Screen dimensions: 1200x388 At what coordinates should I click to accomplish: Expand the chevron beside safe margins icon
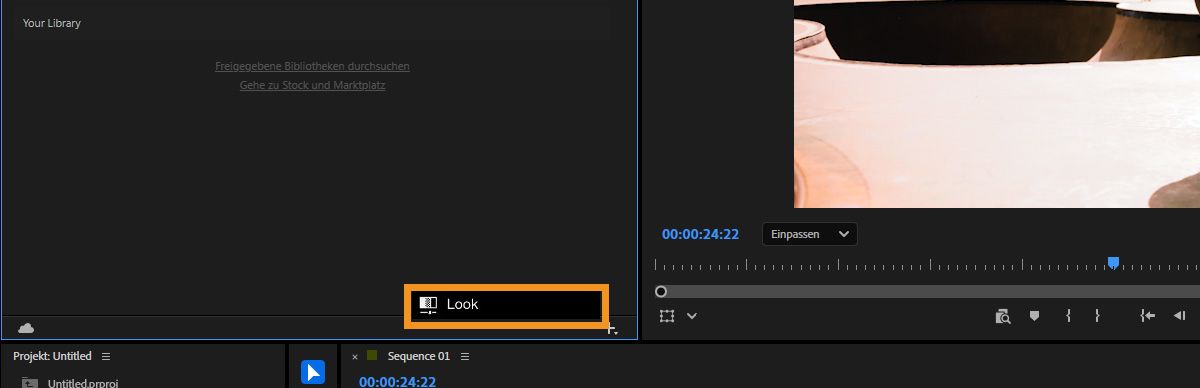coord(691,316)
